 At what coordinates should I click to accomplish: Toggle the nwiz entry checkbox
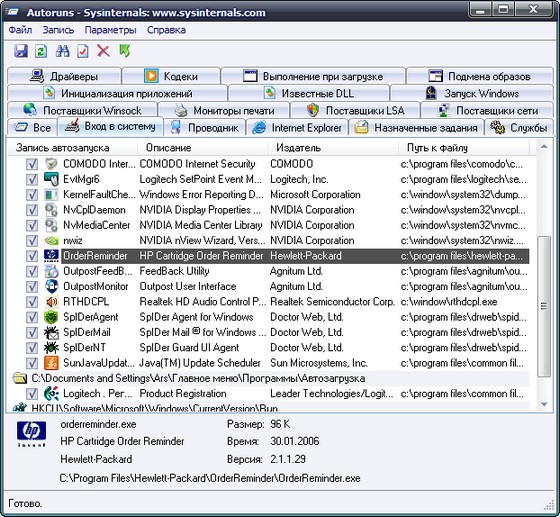[32, 241]
